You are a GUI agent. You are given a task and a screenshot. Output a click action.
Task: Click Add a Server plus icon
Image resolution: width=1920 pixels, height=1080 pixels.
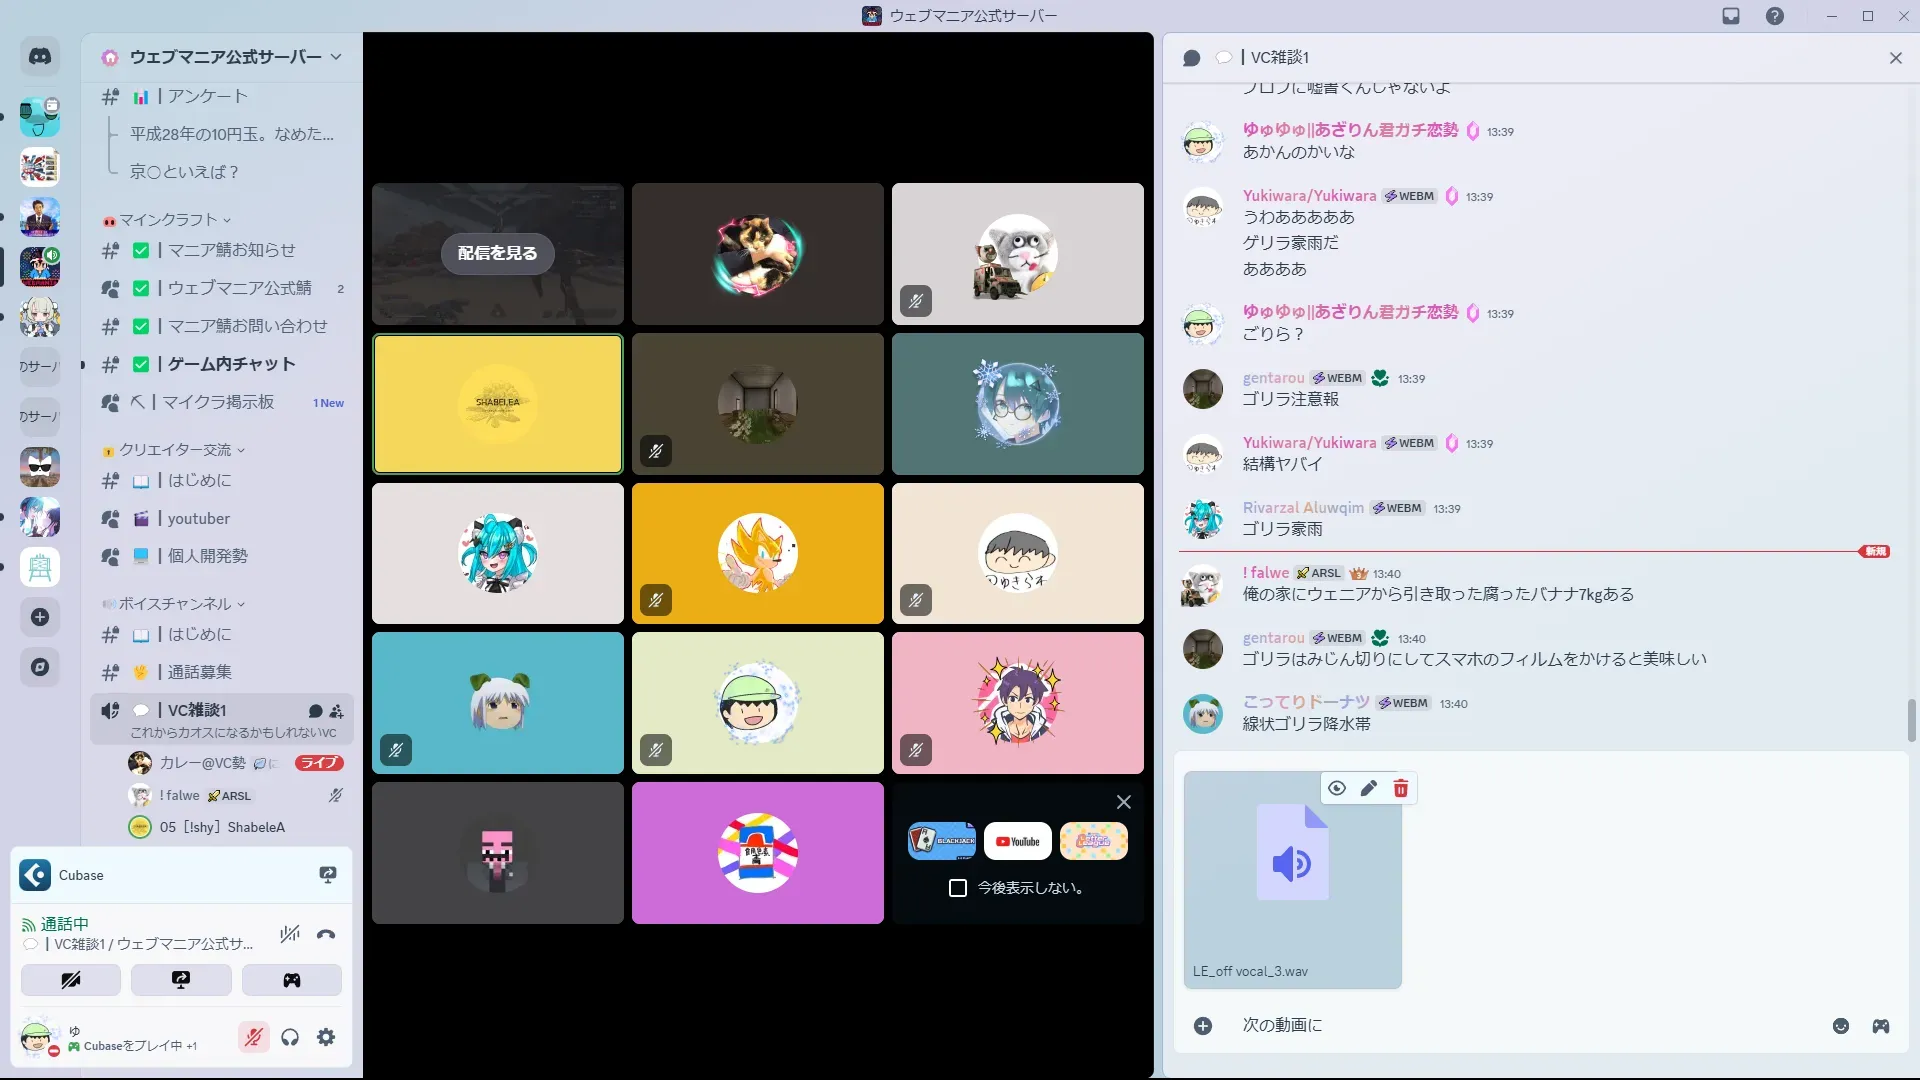[x=40, y=617]
